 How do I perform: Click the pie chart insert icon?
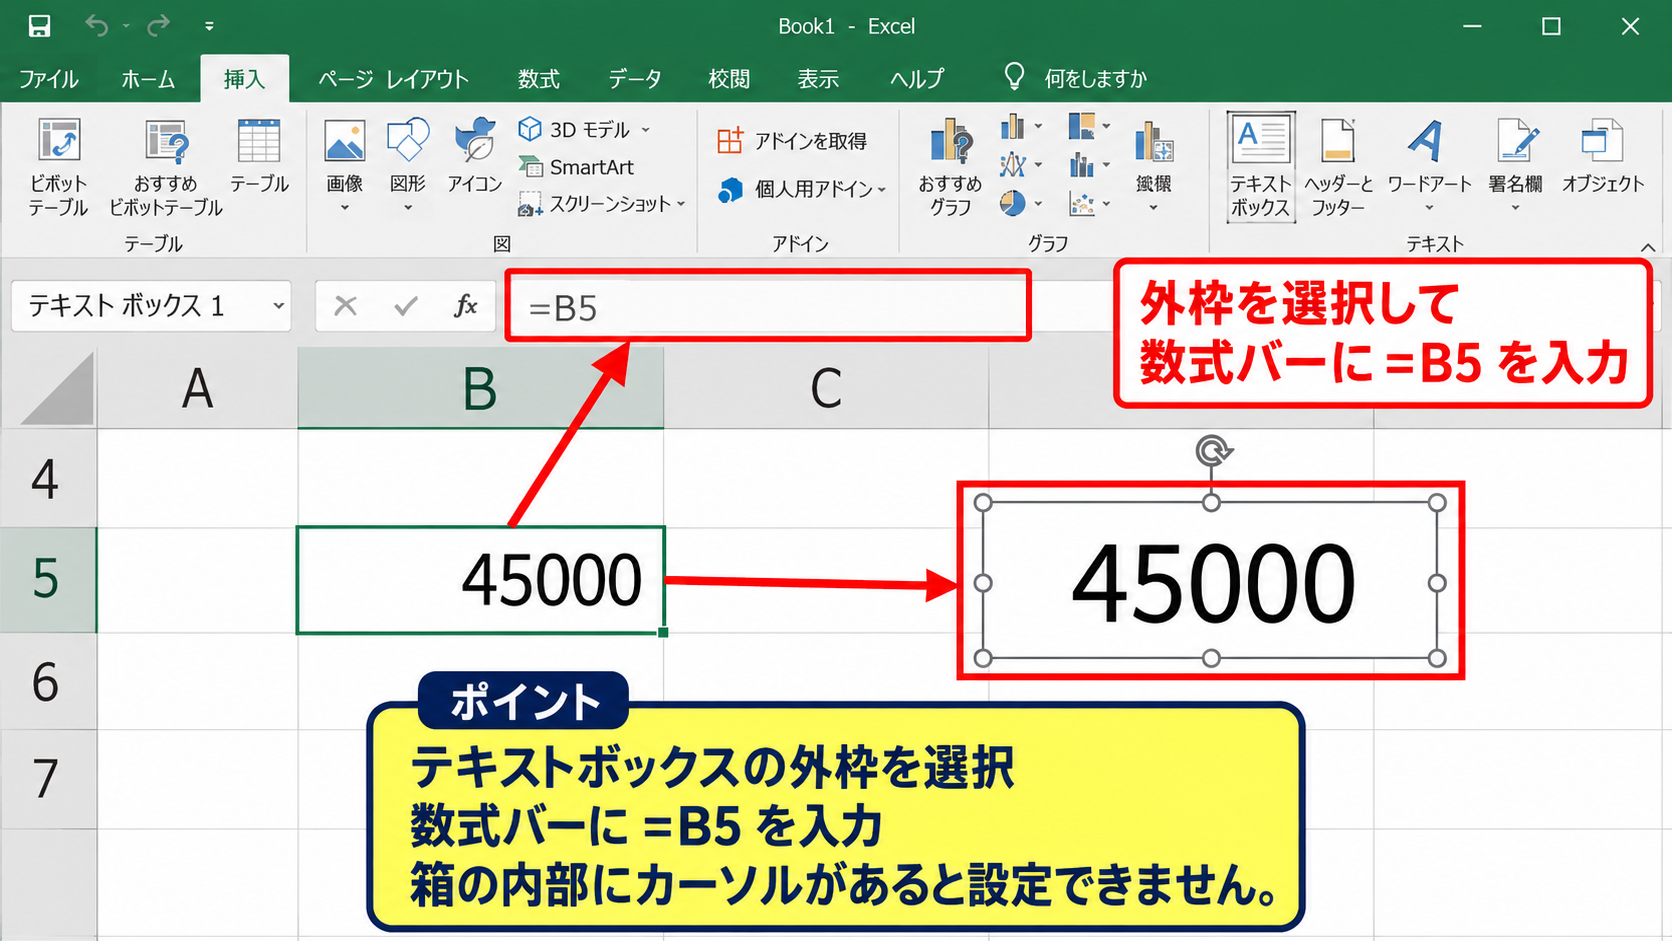1012,203
